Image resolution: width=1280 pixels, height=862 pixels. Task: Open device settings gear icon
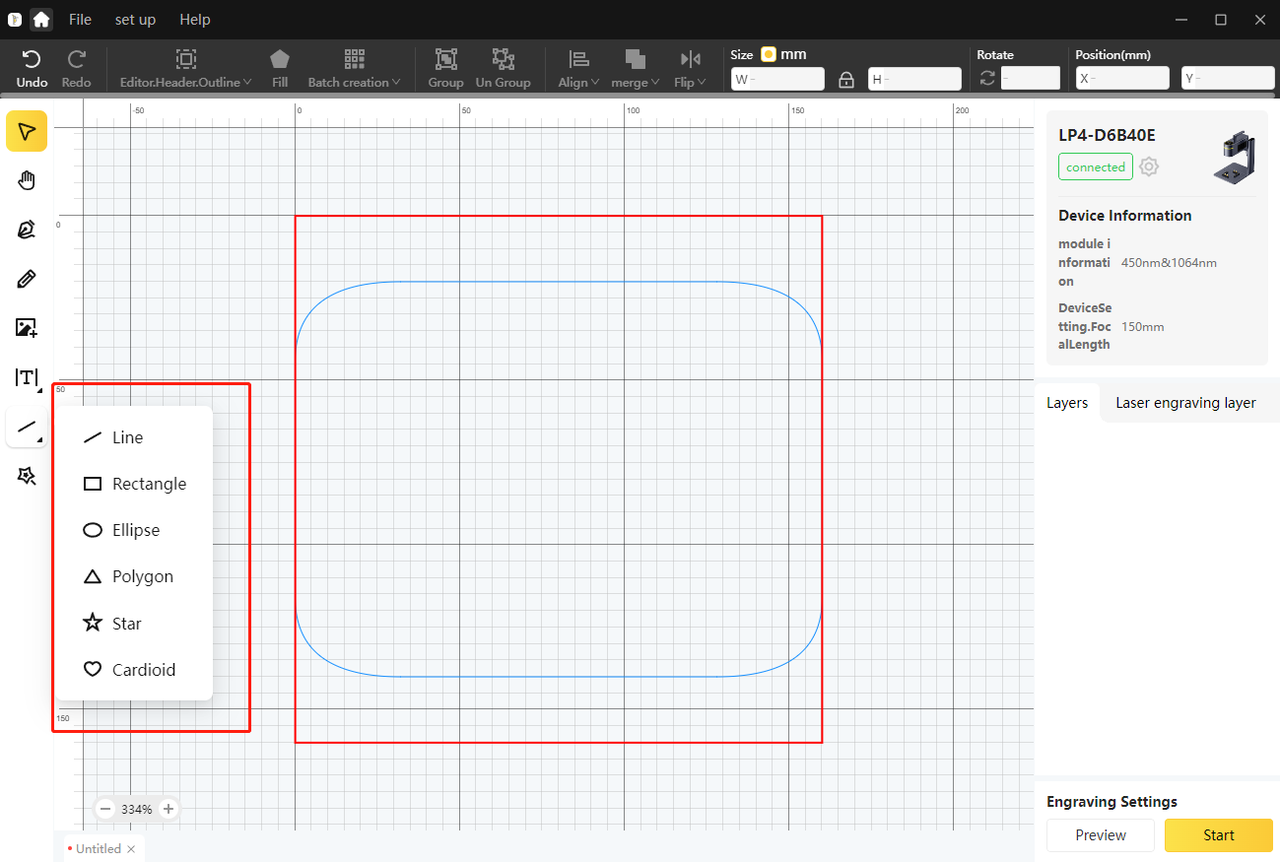click(1149, 167)
